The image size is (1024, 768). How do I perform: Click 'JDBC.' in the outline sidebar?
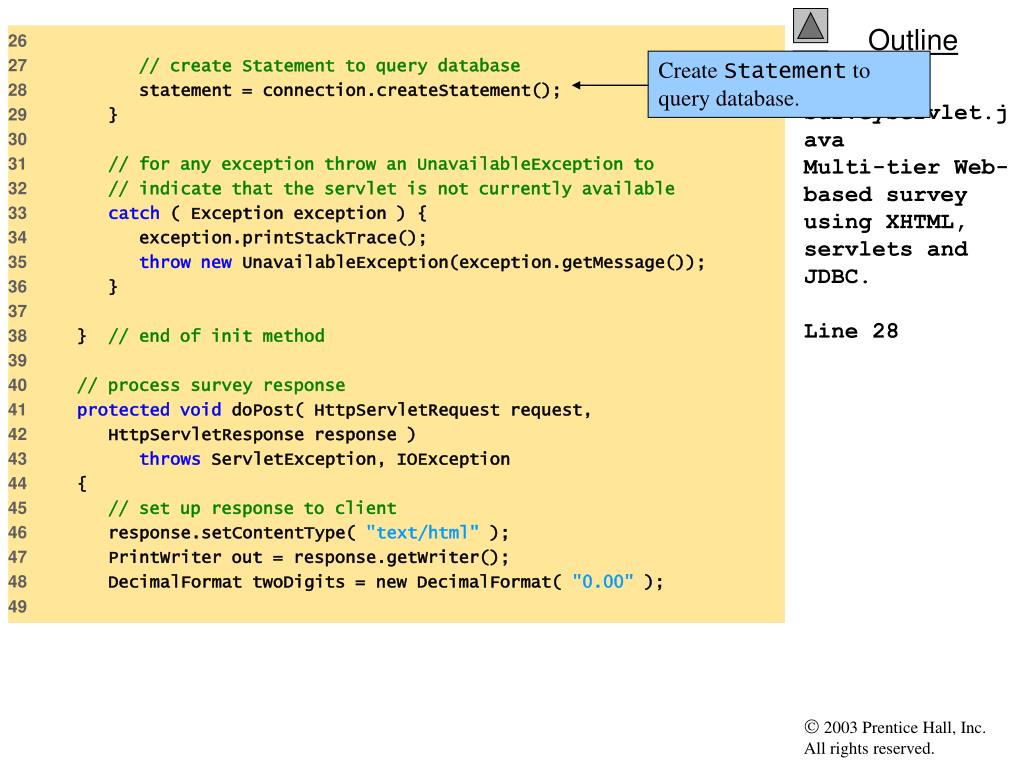coord(836,277)
